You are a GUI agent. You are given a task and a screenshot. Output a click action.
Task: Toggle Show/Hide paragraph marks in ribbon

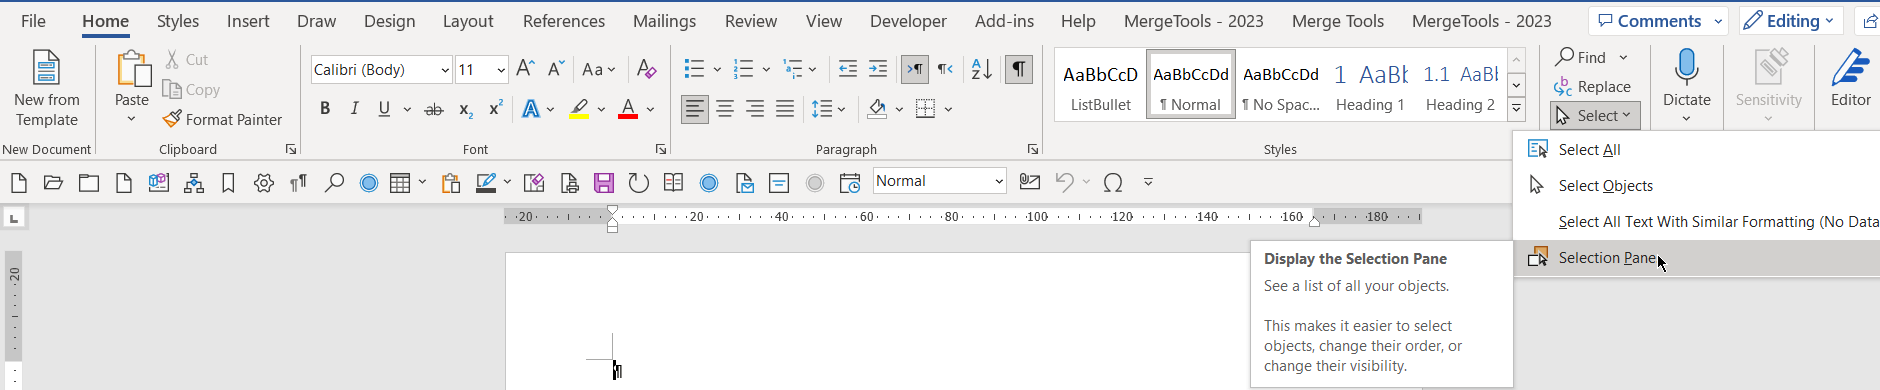pos(1018,69)
